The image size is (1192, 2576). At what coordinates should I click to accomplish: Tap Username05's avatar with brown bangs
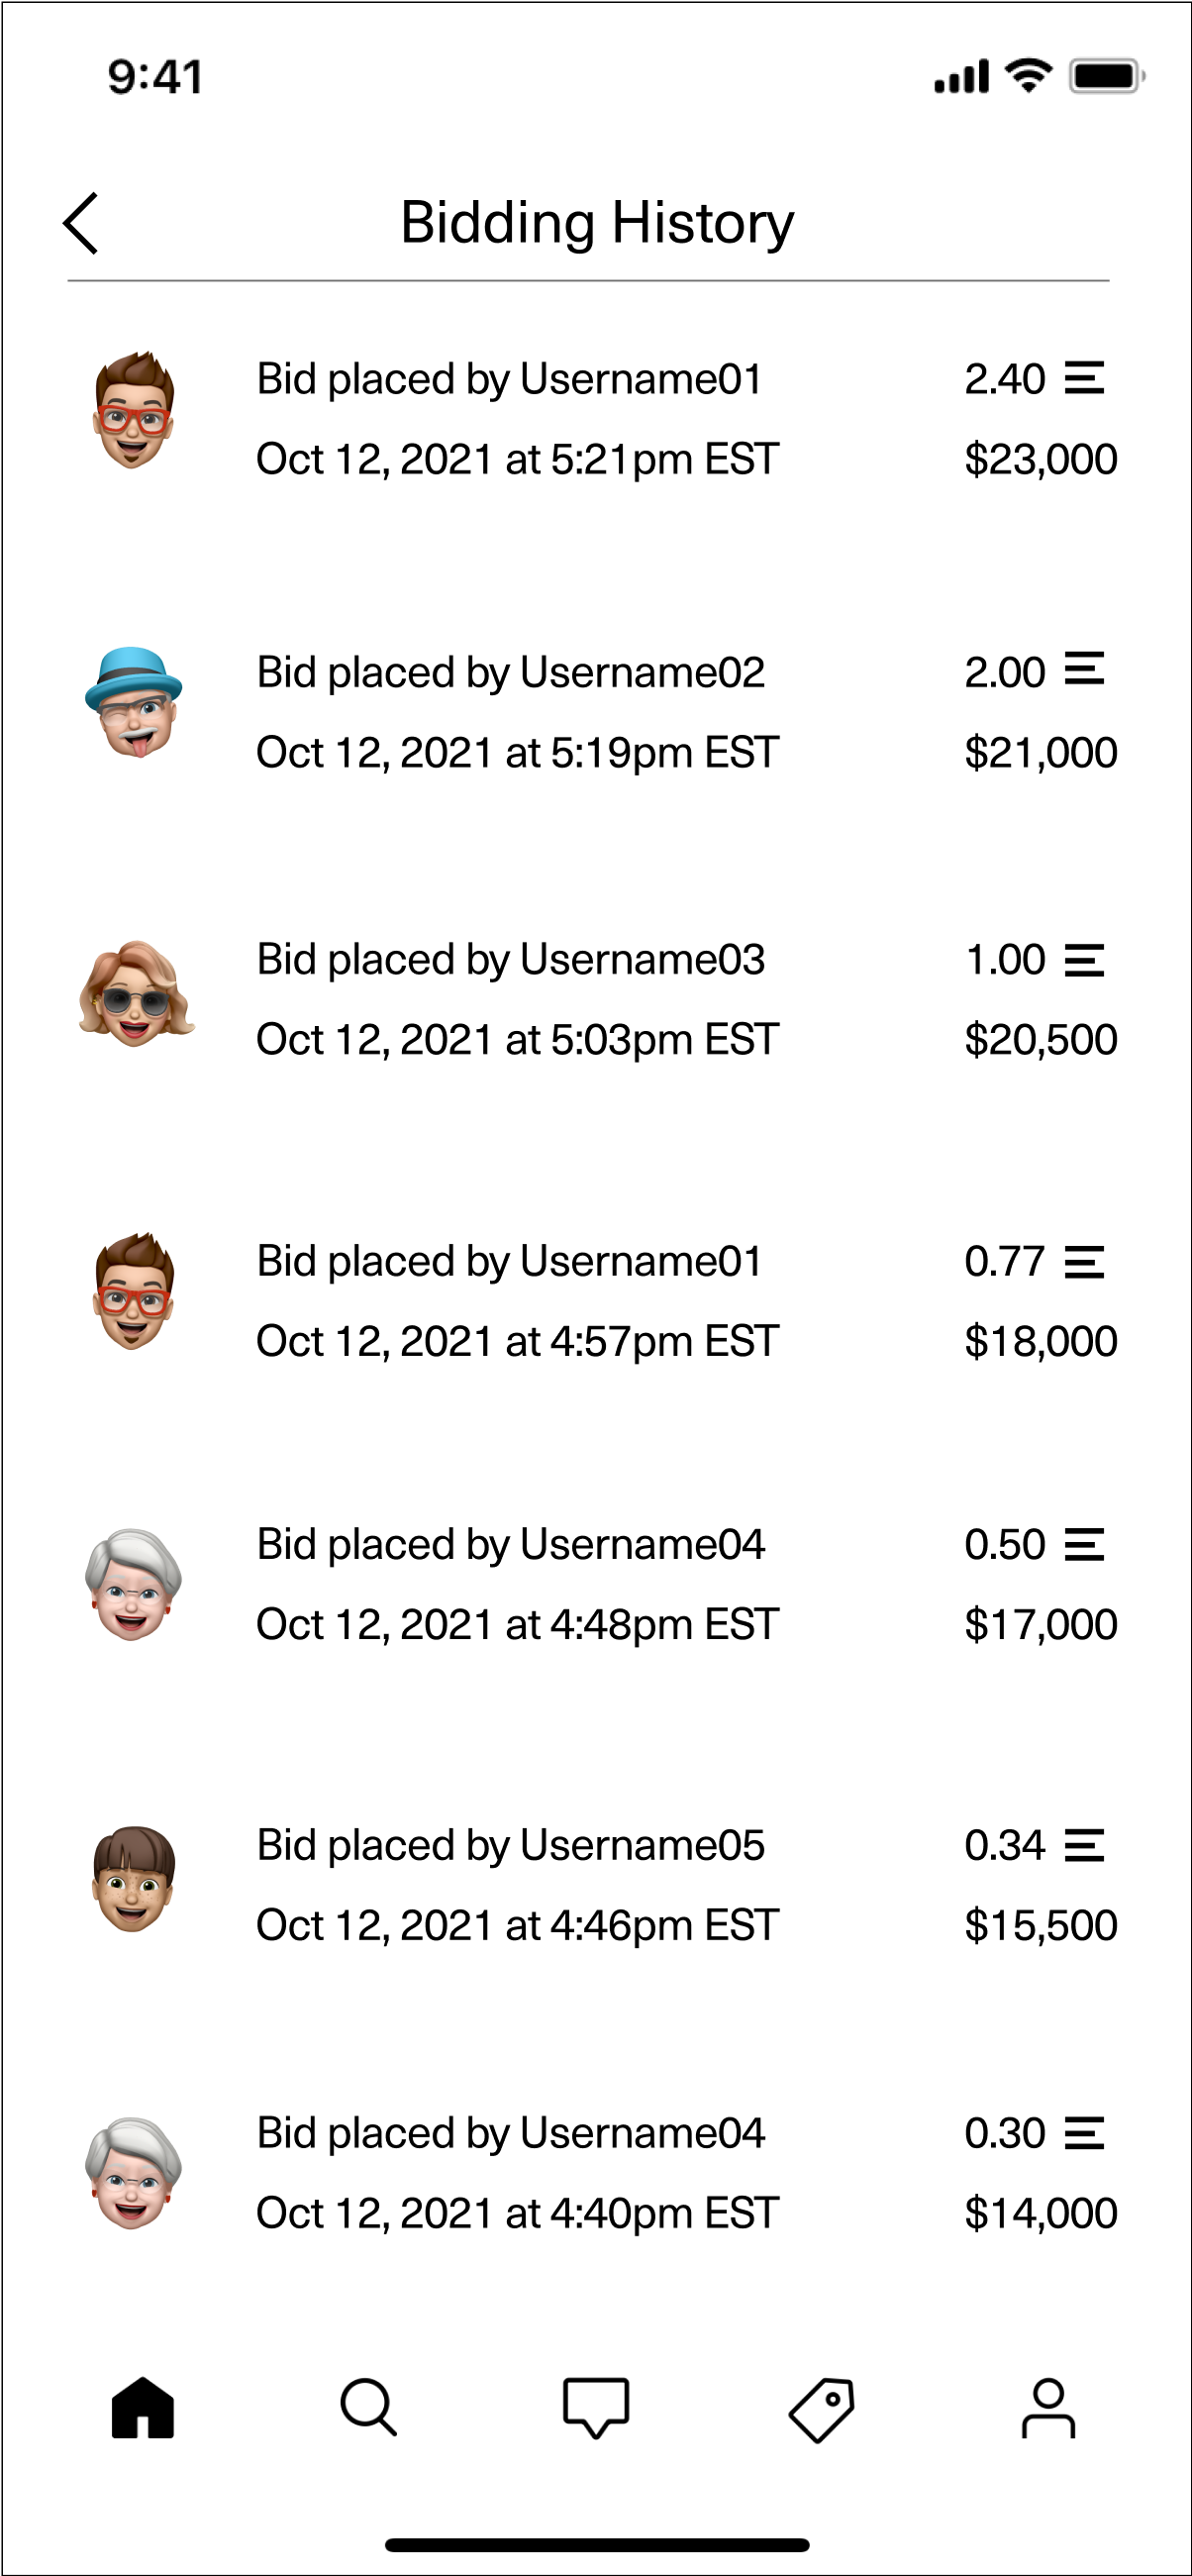(134, 1880)
